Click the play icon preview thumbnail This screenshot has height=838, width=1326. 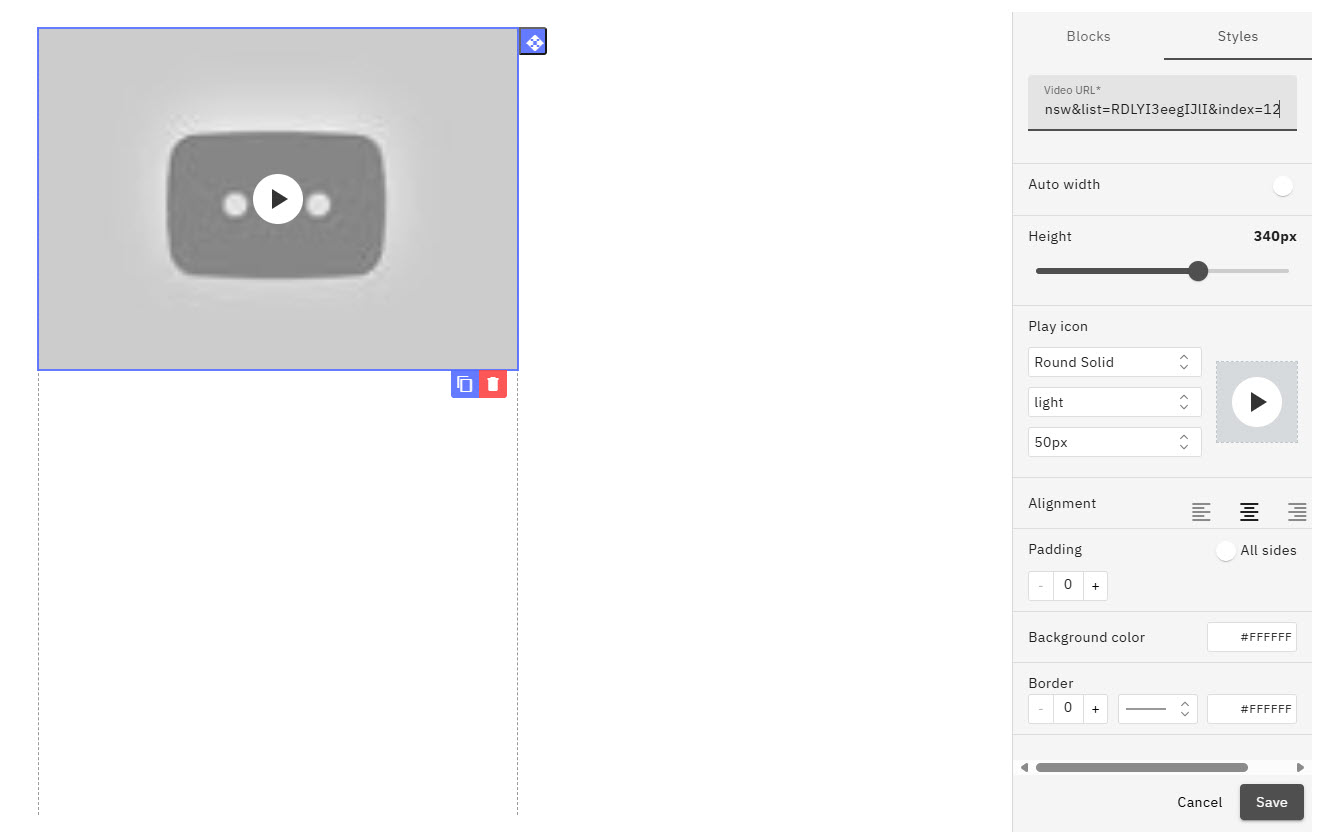(1256, 402)
